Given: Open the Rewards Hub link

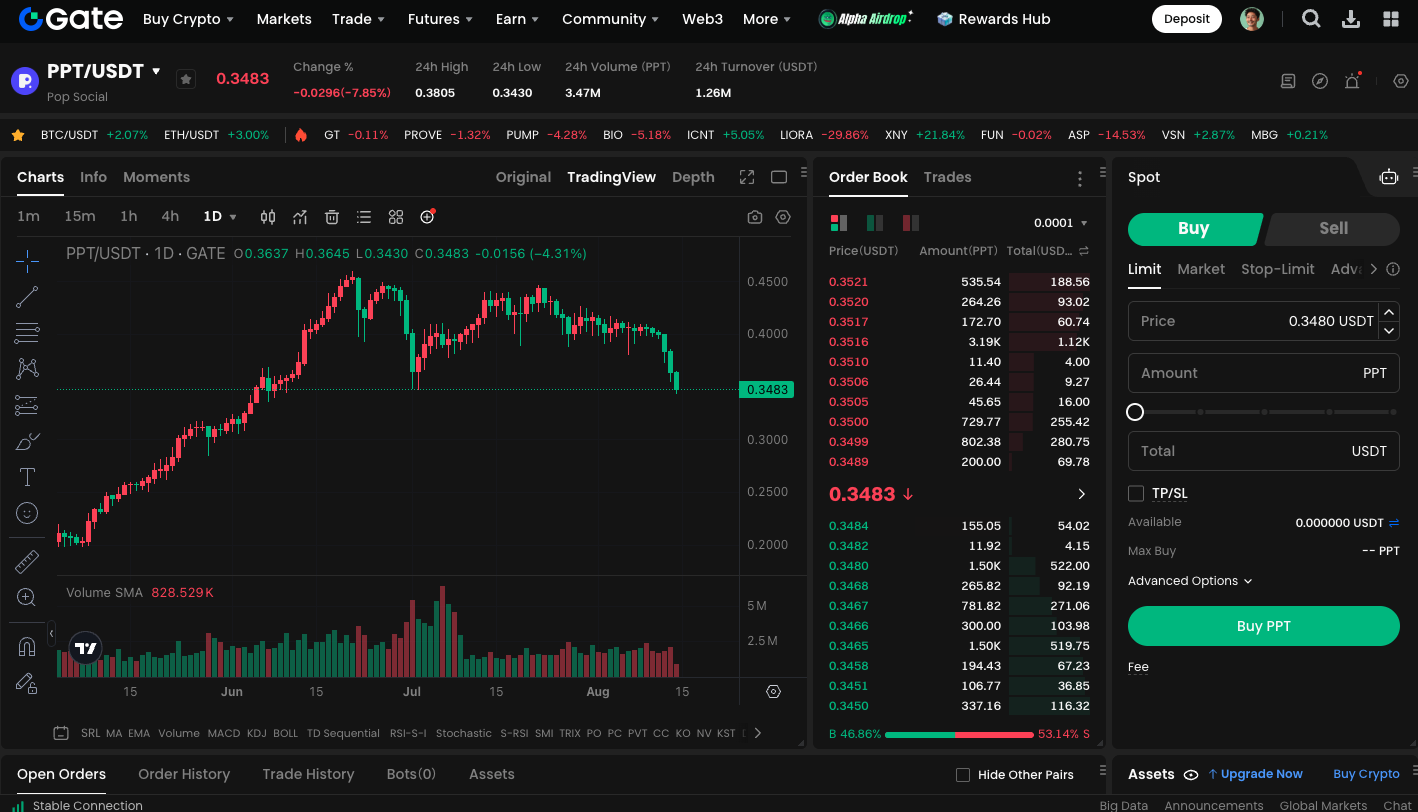Looking at the screenshot, I should pyautogui.click(x=994, y=19).
